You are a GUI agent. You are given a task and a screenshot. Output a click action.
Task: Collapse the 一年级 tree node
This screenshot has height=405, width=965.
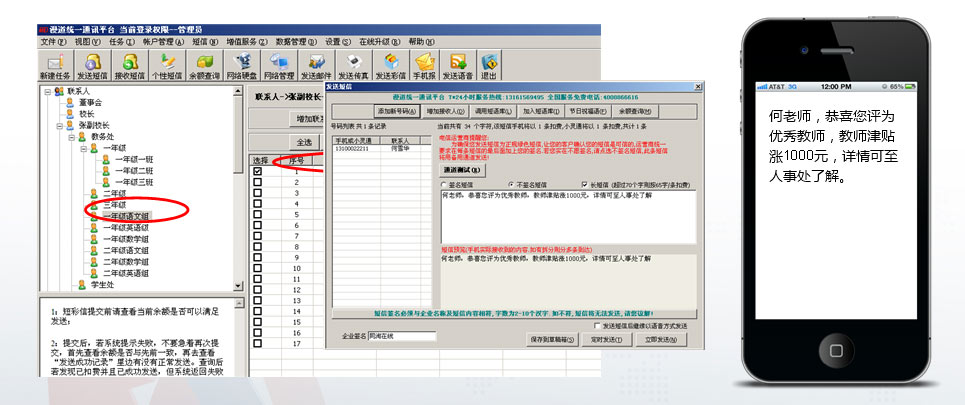83,147
